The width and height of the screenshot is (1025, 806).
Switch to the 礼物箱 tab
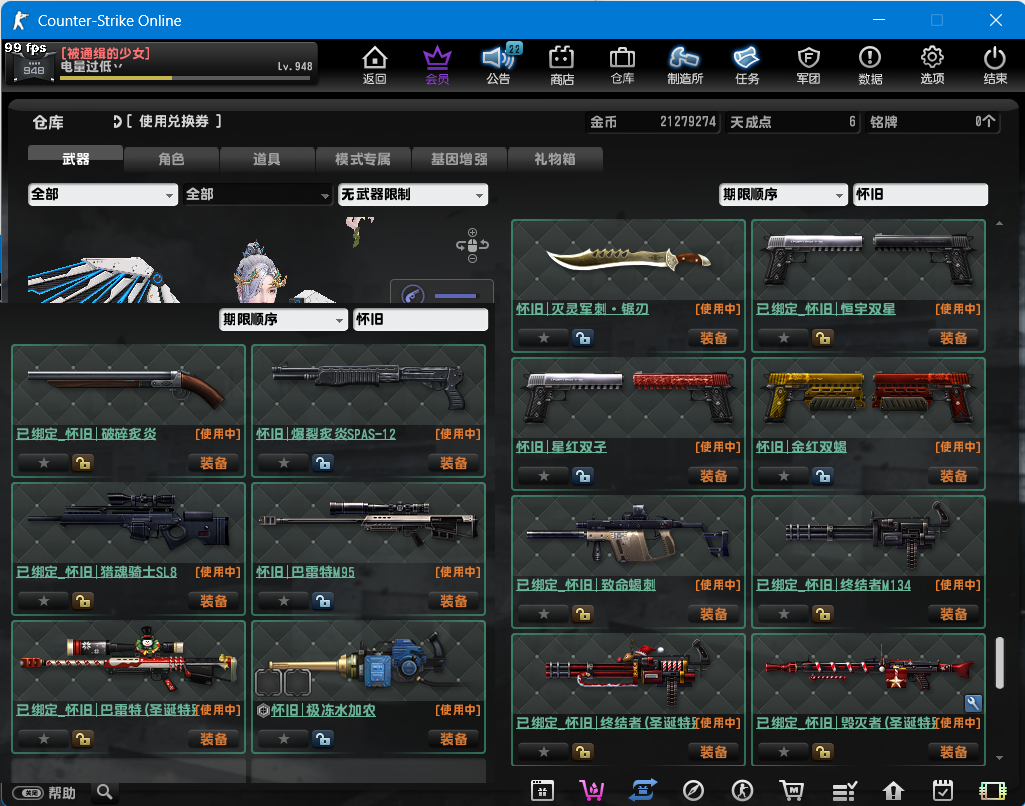pos(554,159)
